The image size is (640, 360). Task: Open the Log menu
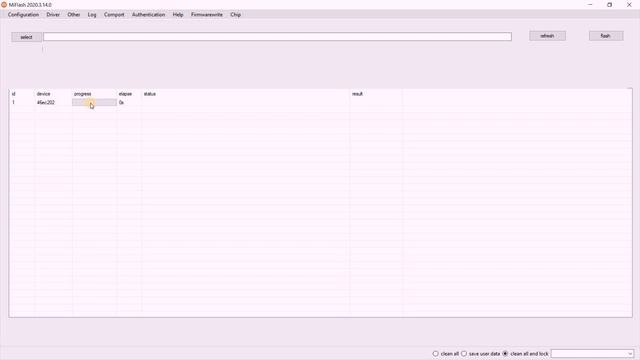[x=92, y=15]
